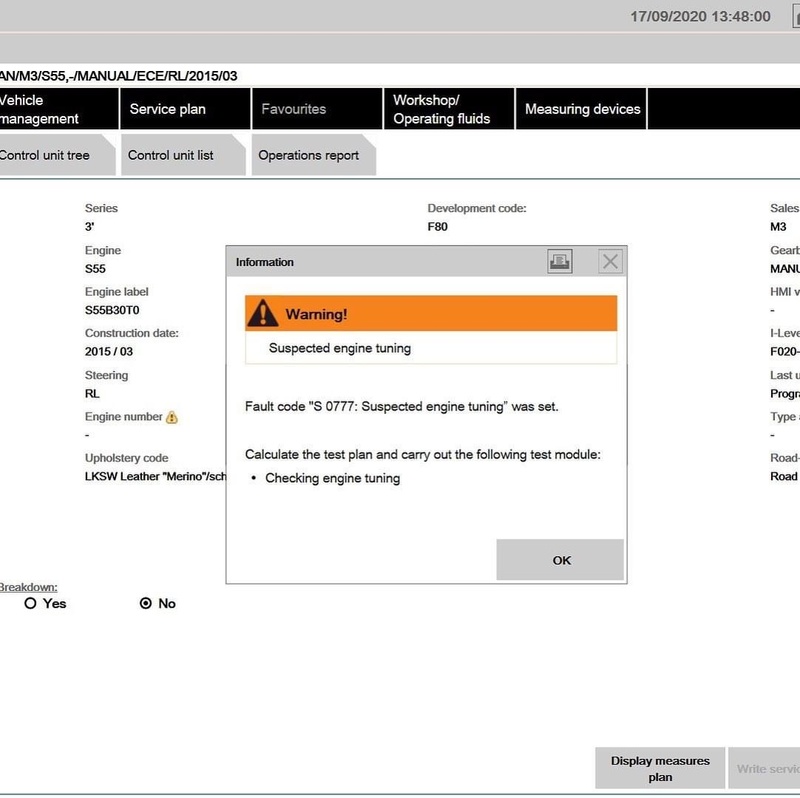Click the upholstery code LKSW Leather value
The height and width of the screenshot is (798, 800).
pyautogui.click(x=155, y=477)
